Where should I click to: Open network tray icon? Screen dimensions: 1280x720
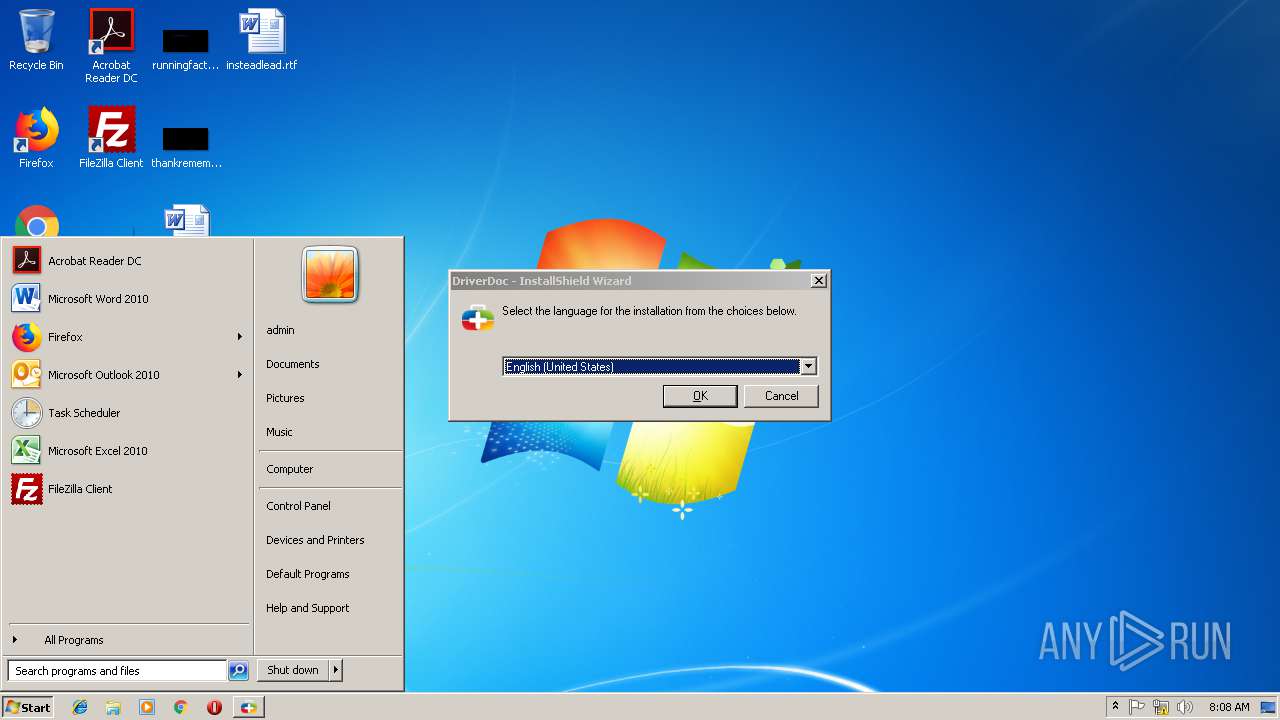[x=1161, y=707]
